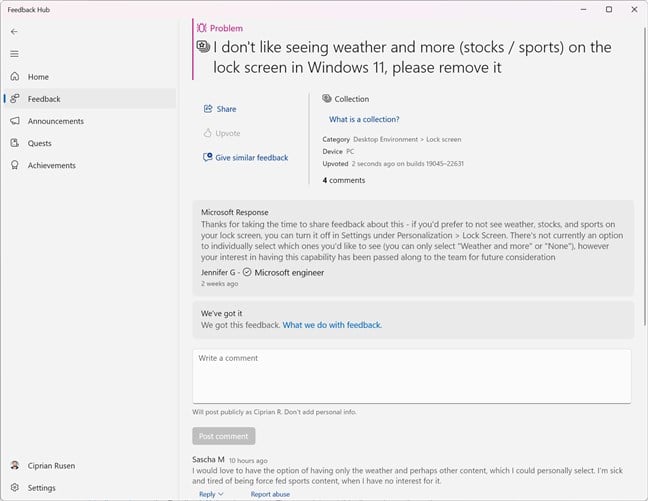Image resolution: width=648 pixels, height=501 pixels.
Task: Click the 'Microsoft engineer' label
Action: coord(289,272)
